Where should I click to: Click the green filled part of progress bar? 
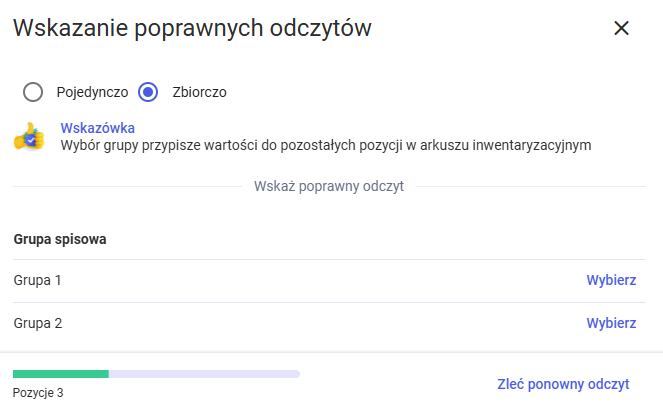[x=60, y=374]
